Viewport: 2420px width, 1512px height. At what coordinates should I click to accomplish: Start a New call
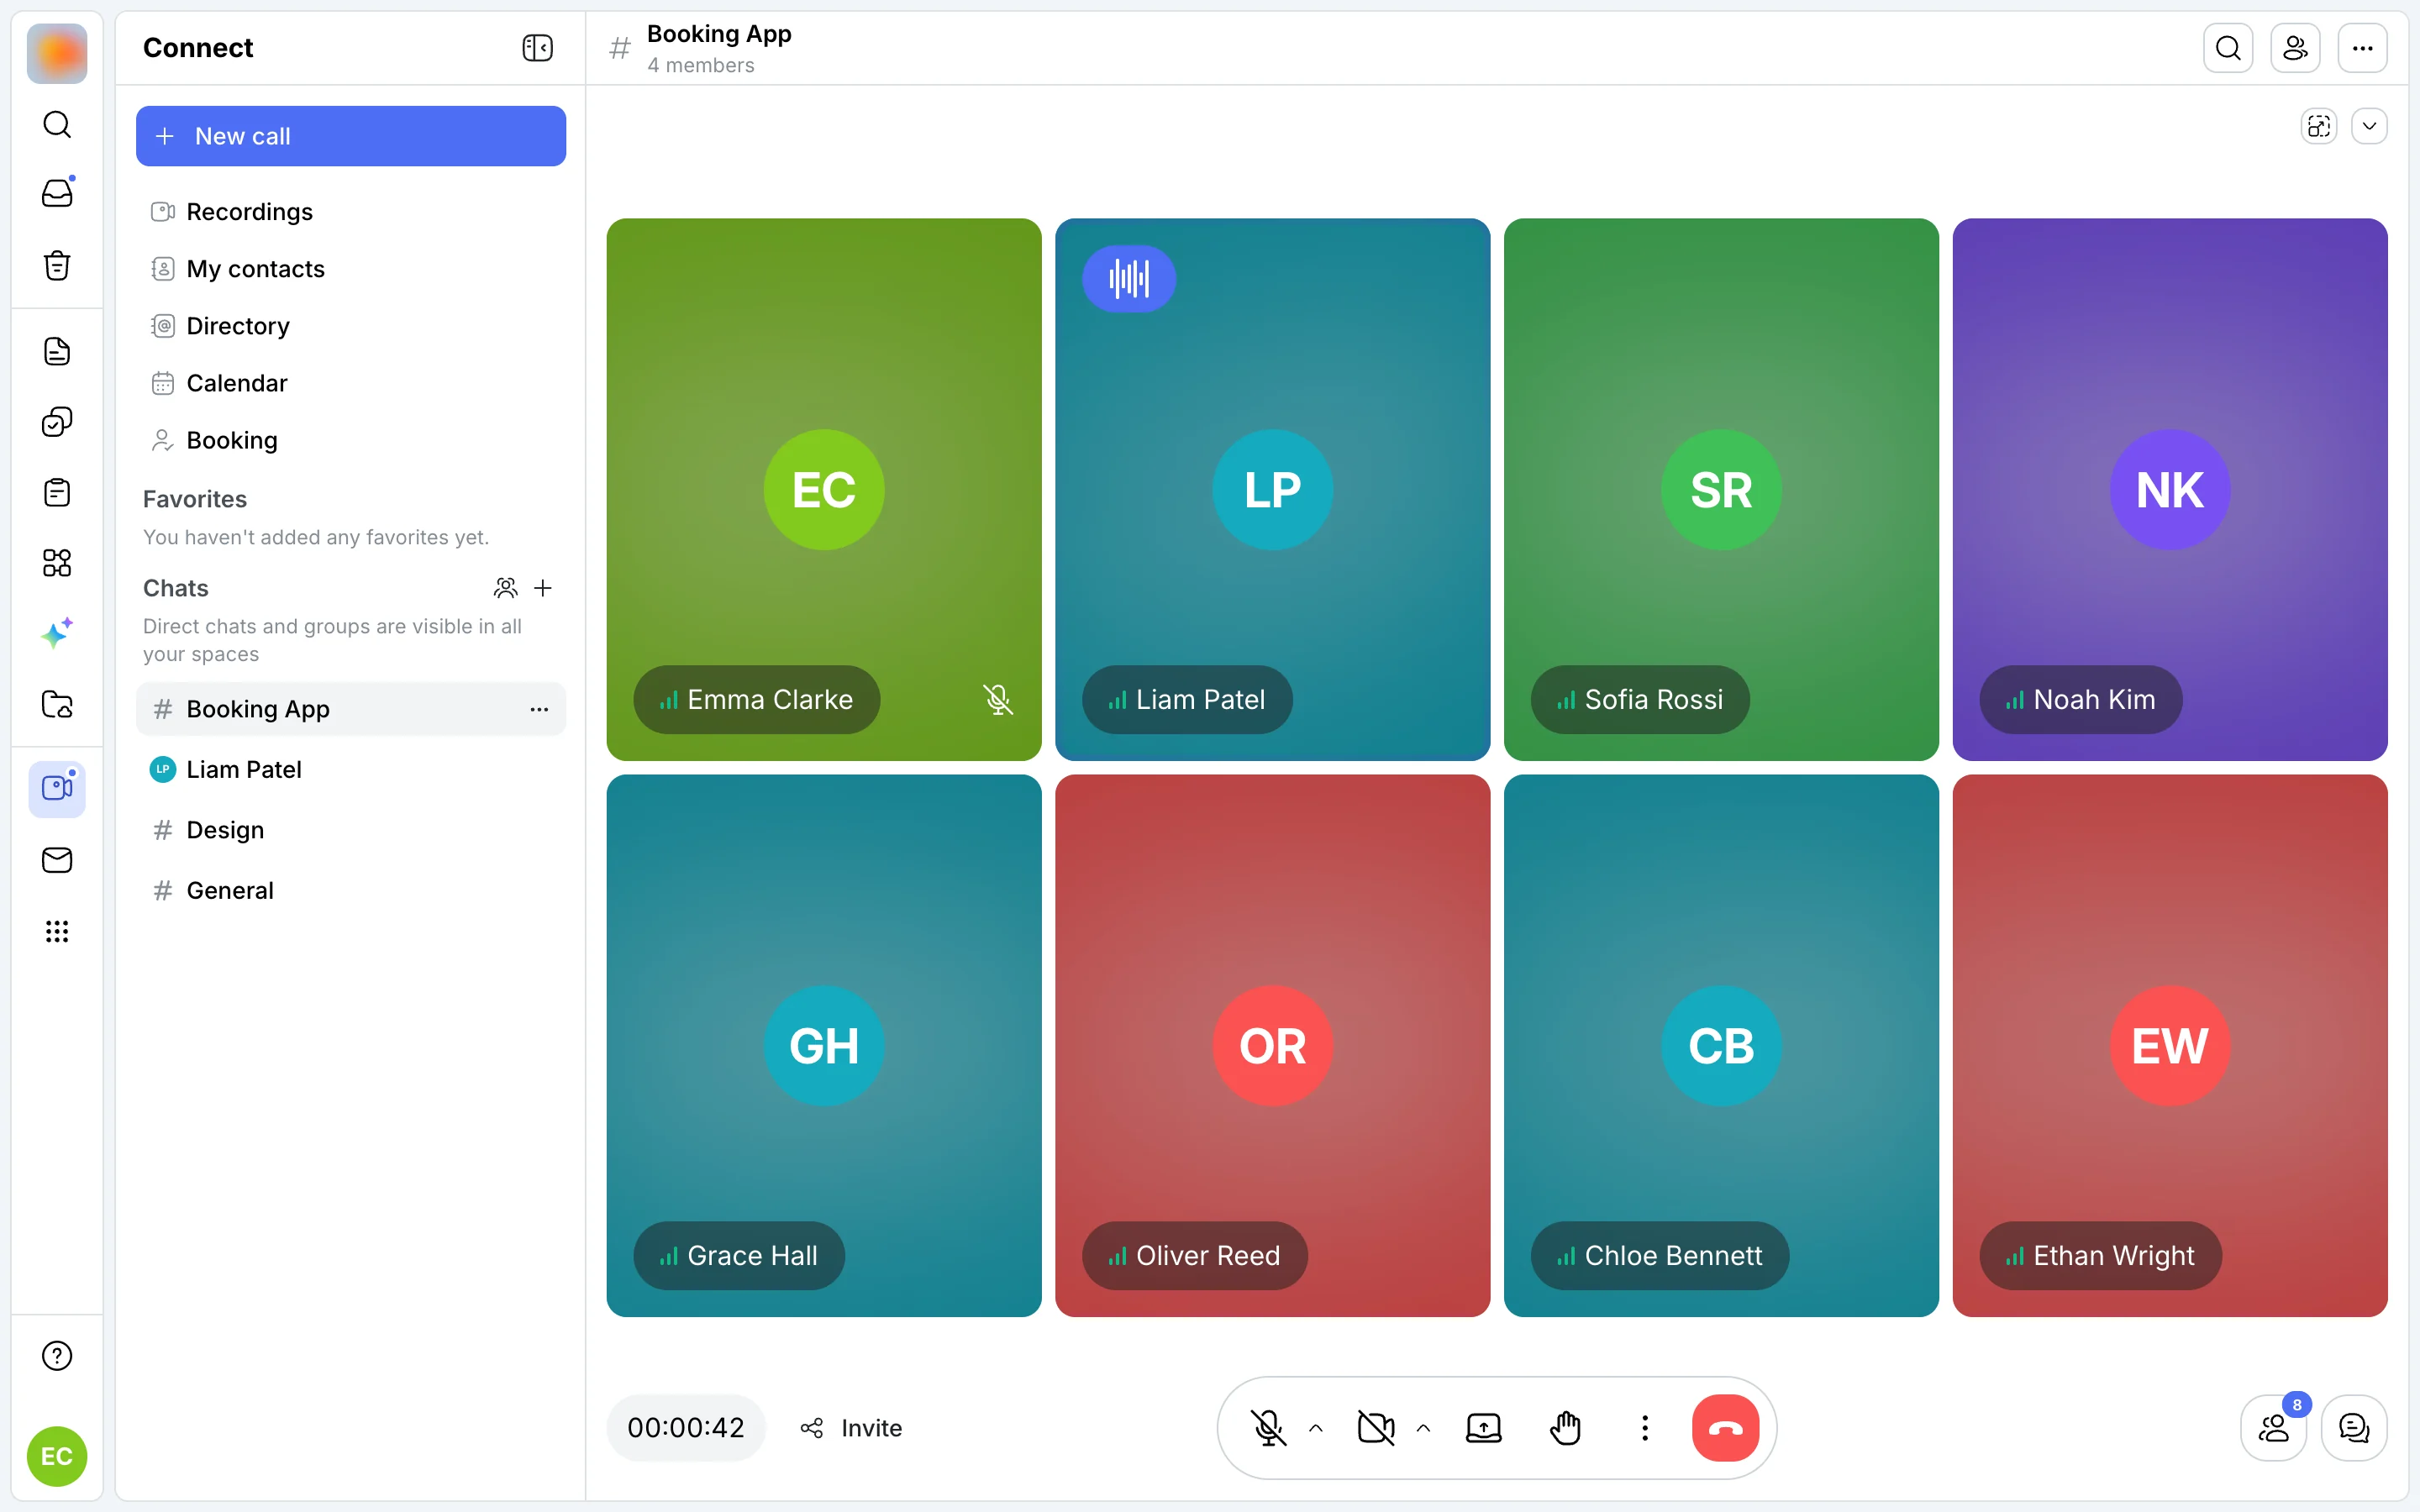tap(351, 136)
